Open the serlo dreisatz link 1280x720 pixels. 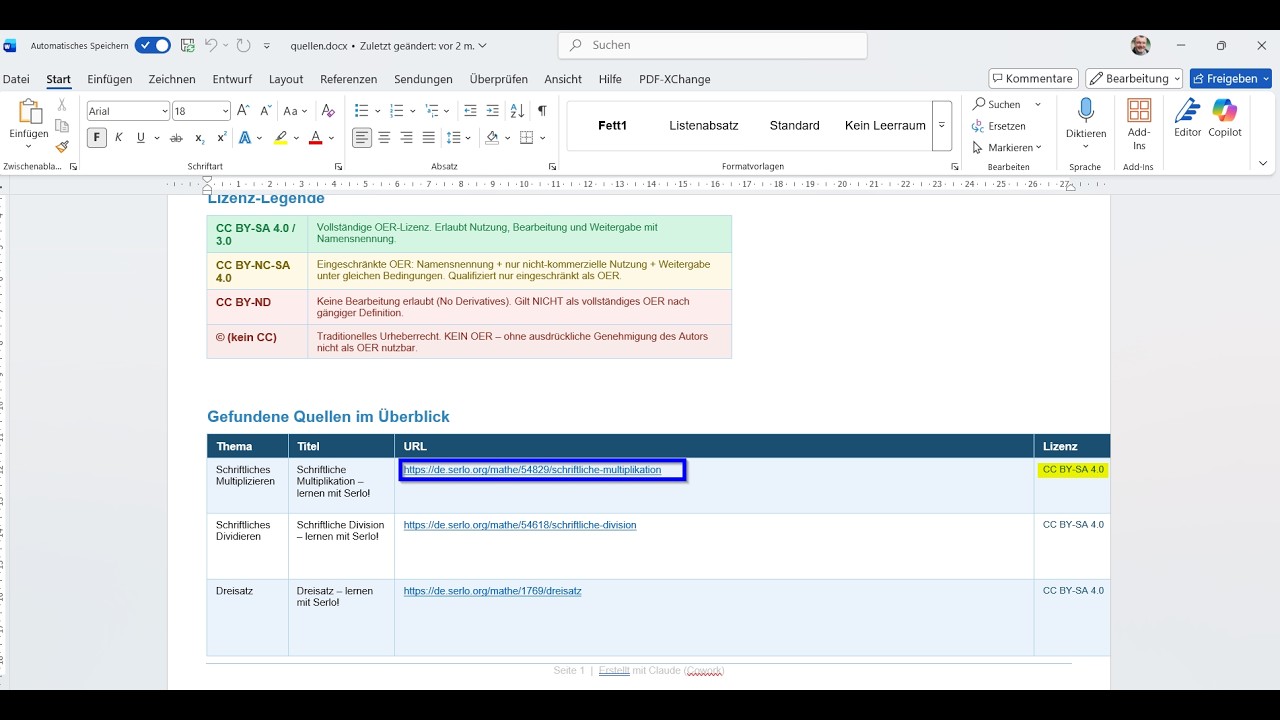point(492,591)
